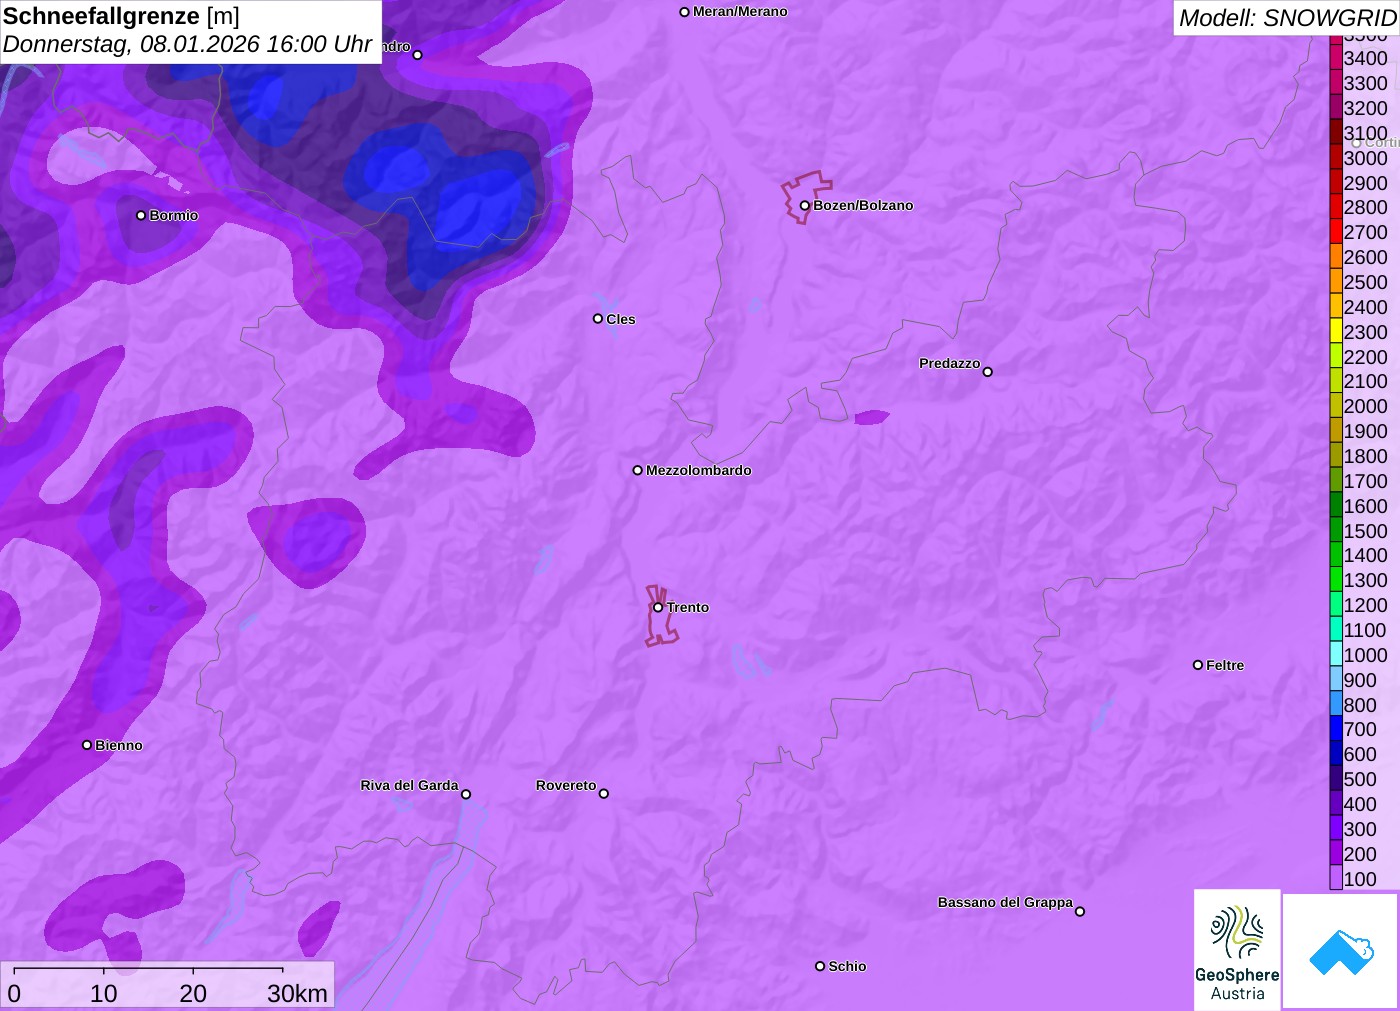Click the Bozen/Bolzano label text

pos(863,205)
